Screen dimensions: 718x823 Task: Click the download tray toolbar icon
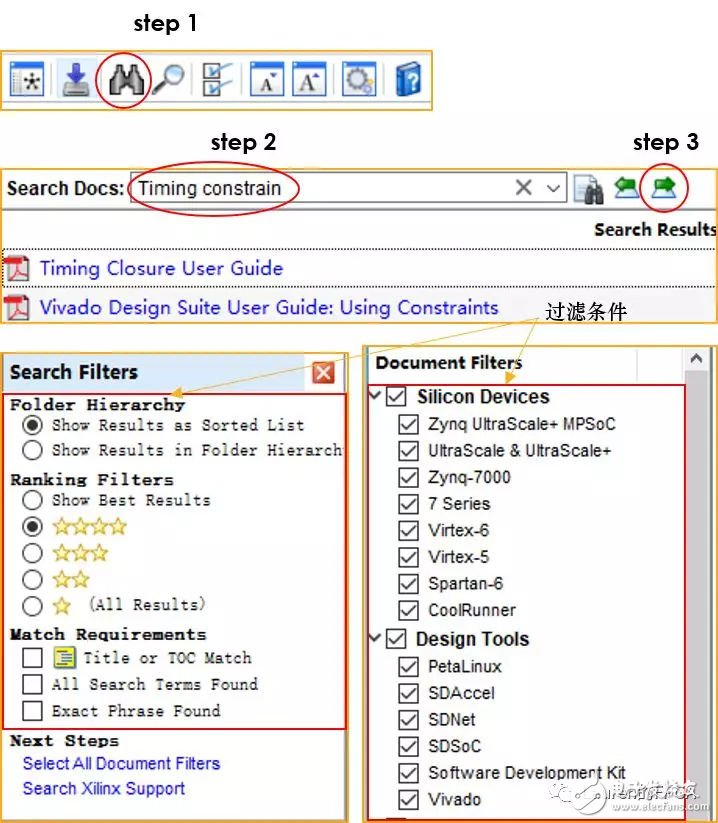tap(75, 80)
